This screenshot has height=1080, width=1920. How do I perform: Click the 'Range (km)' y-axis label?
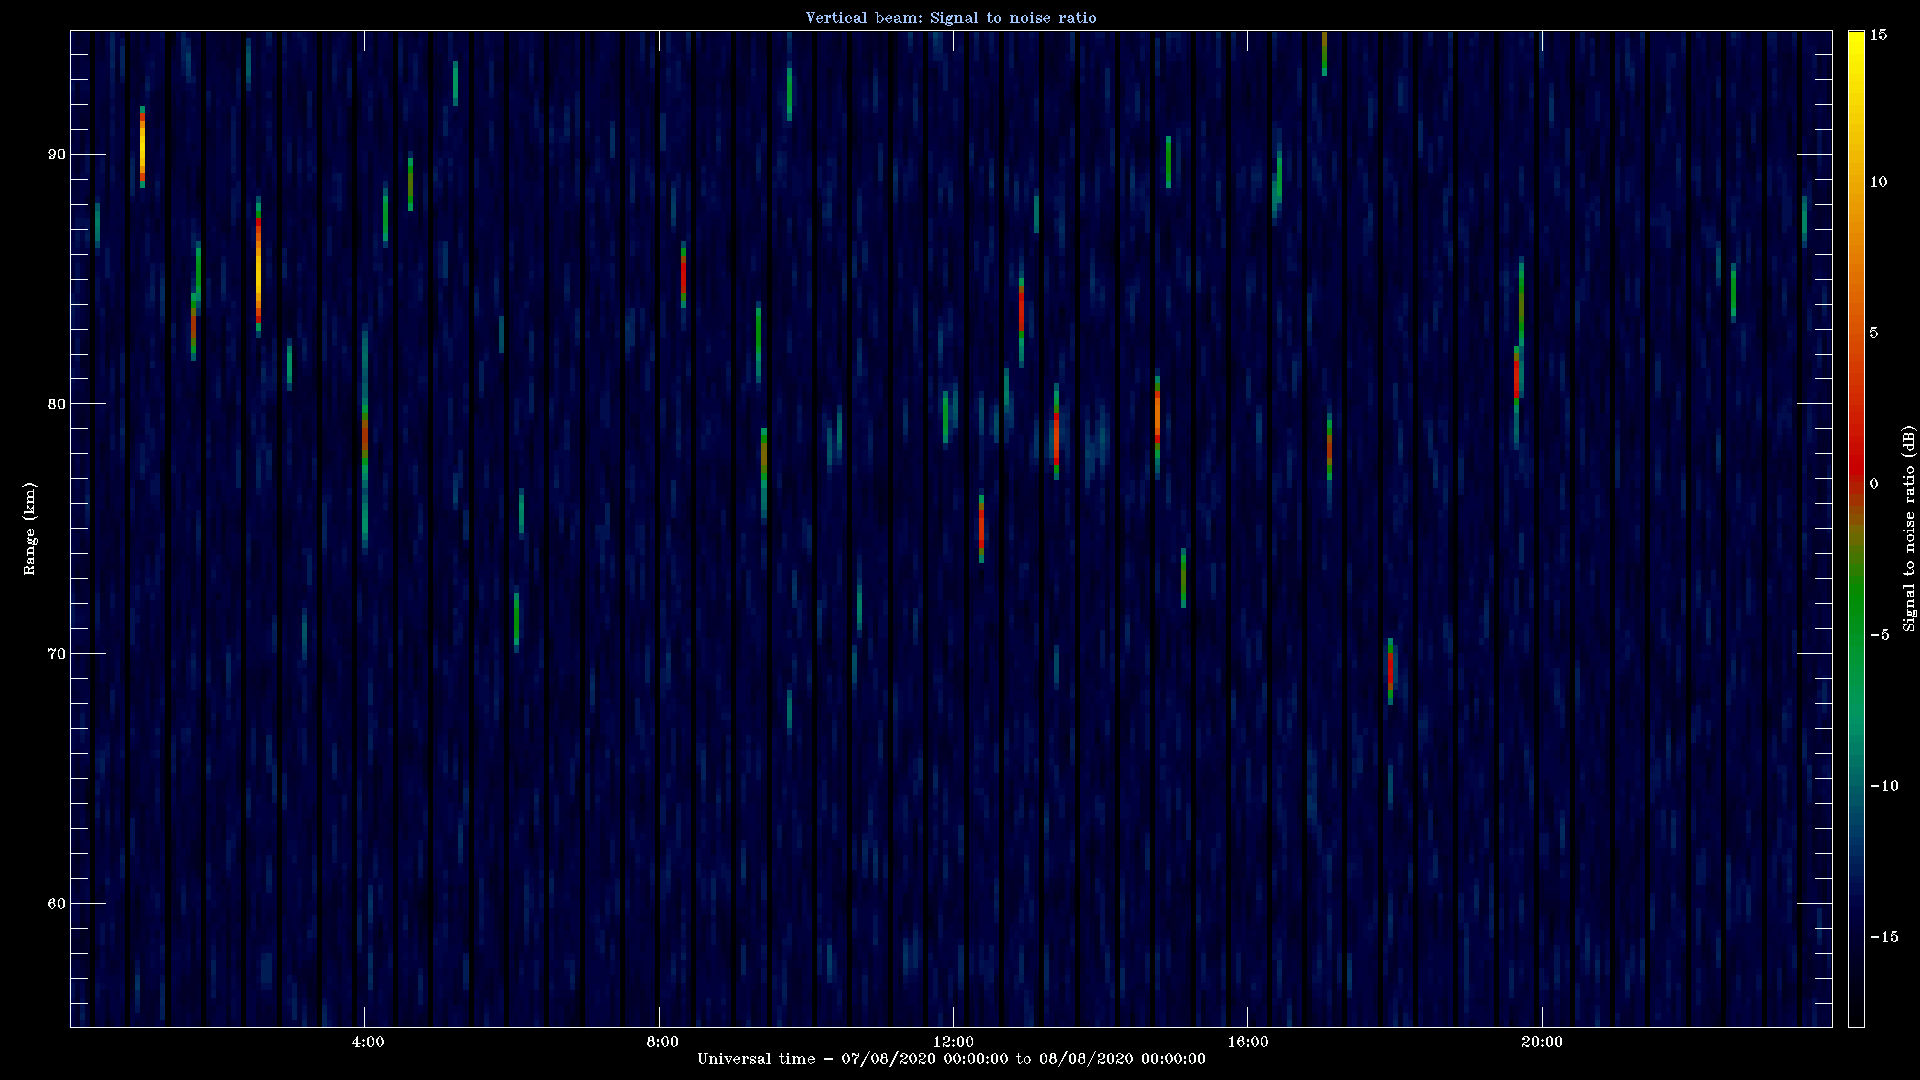click(29, 529)
